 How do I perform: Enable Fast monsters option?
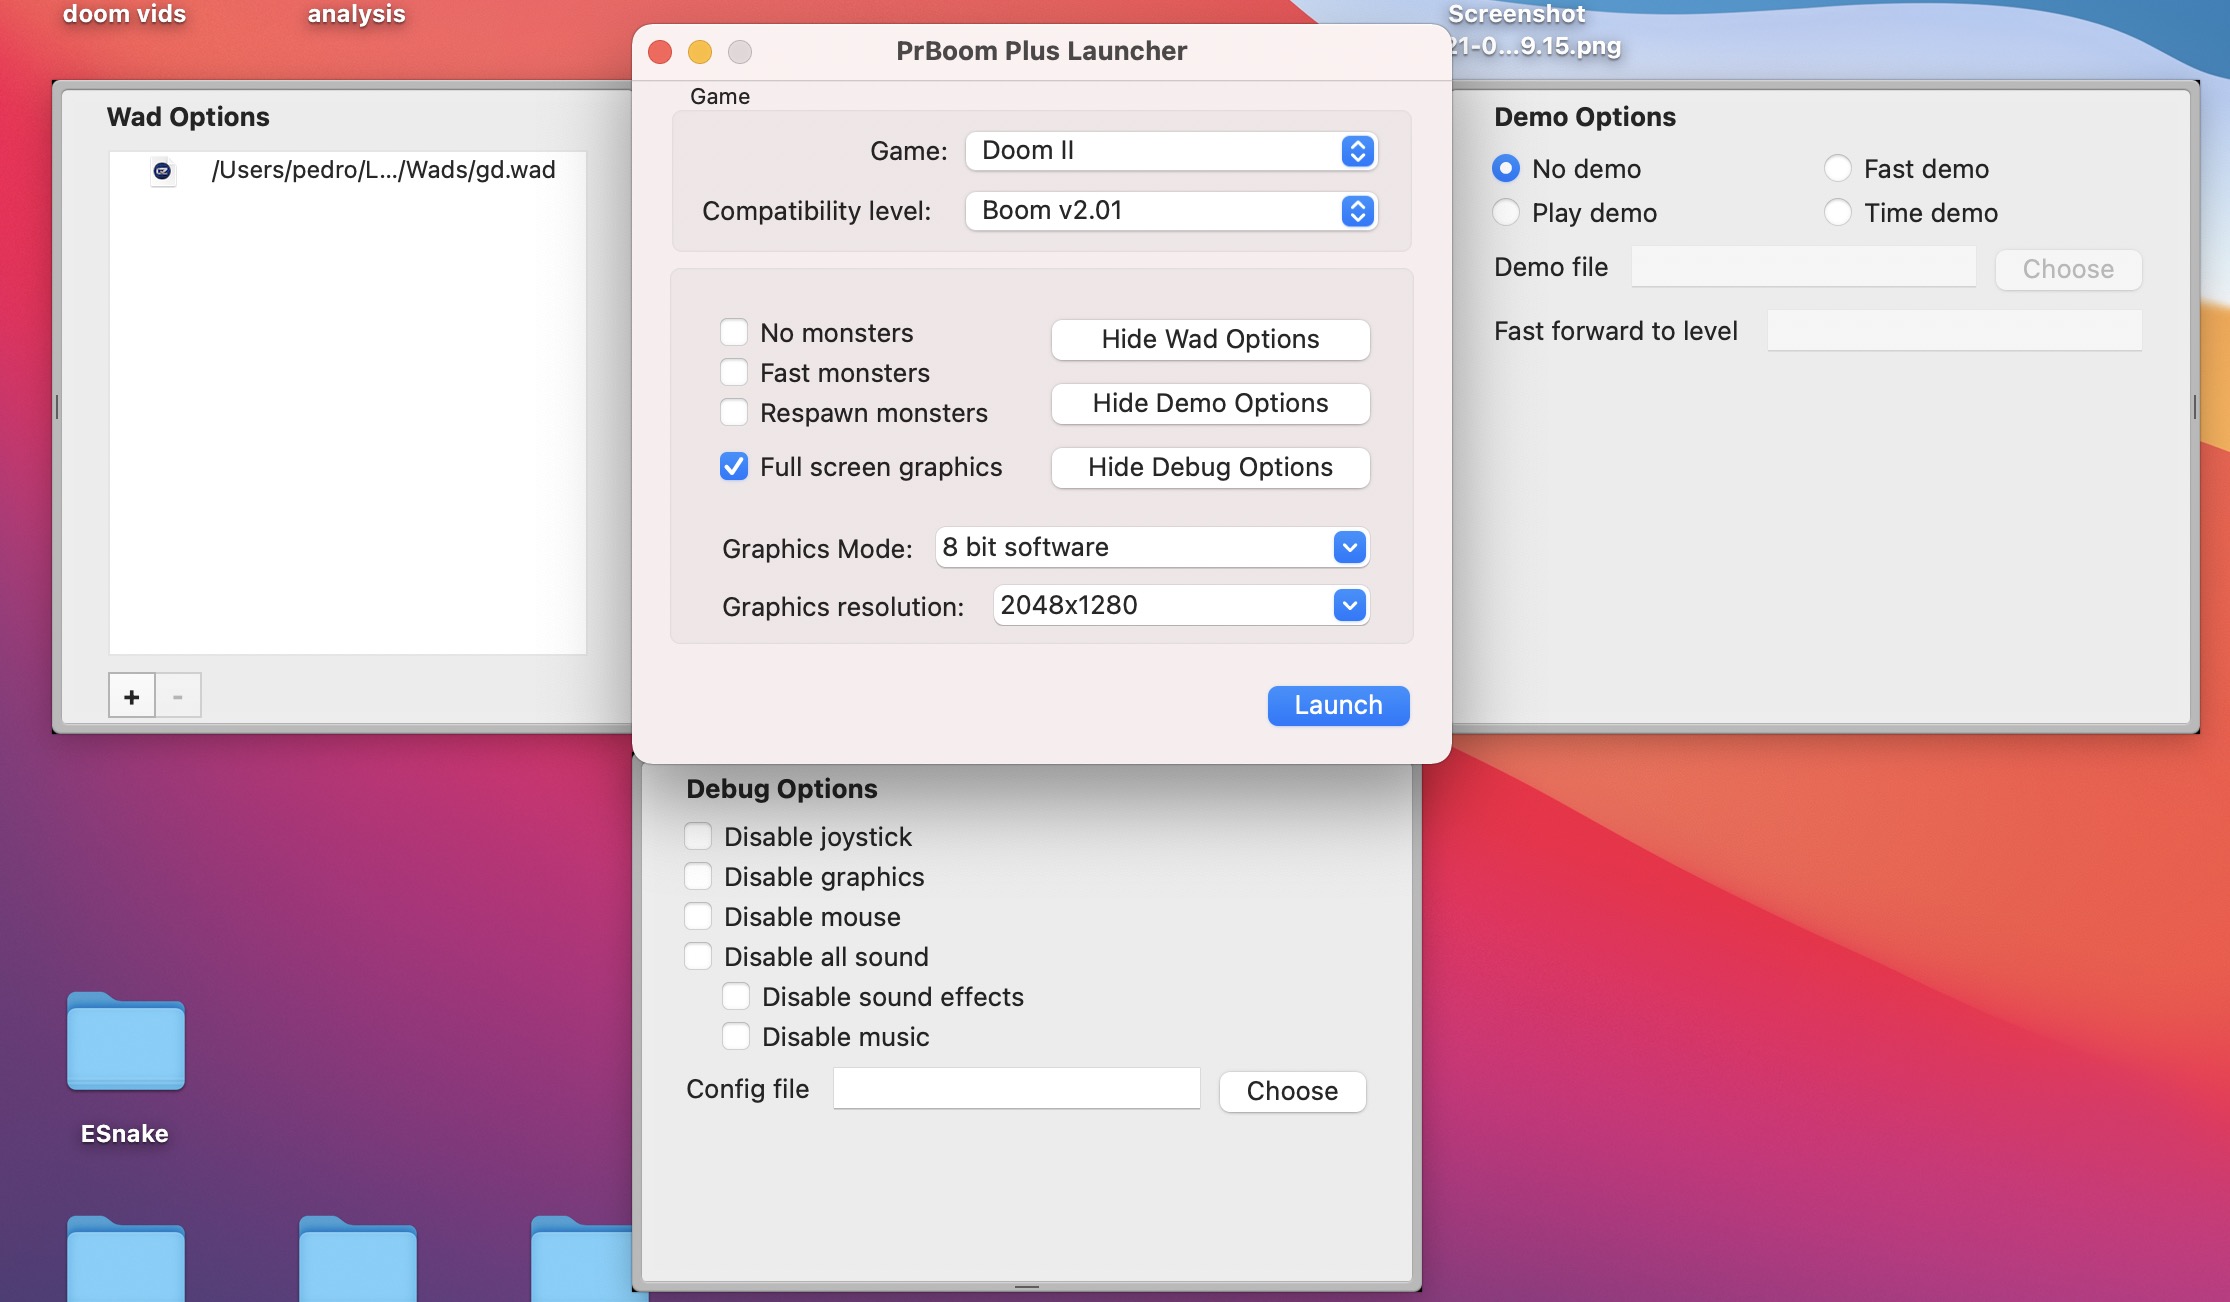click(734, 372)
